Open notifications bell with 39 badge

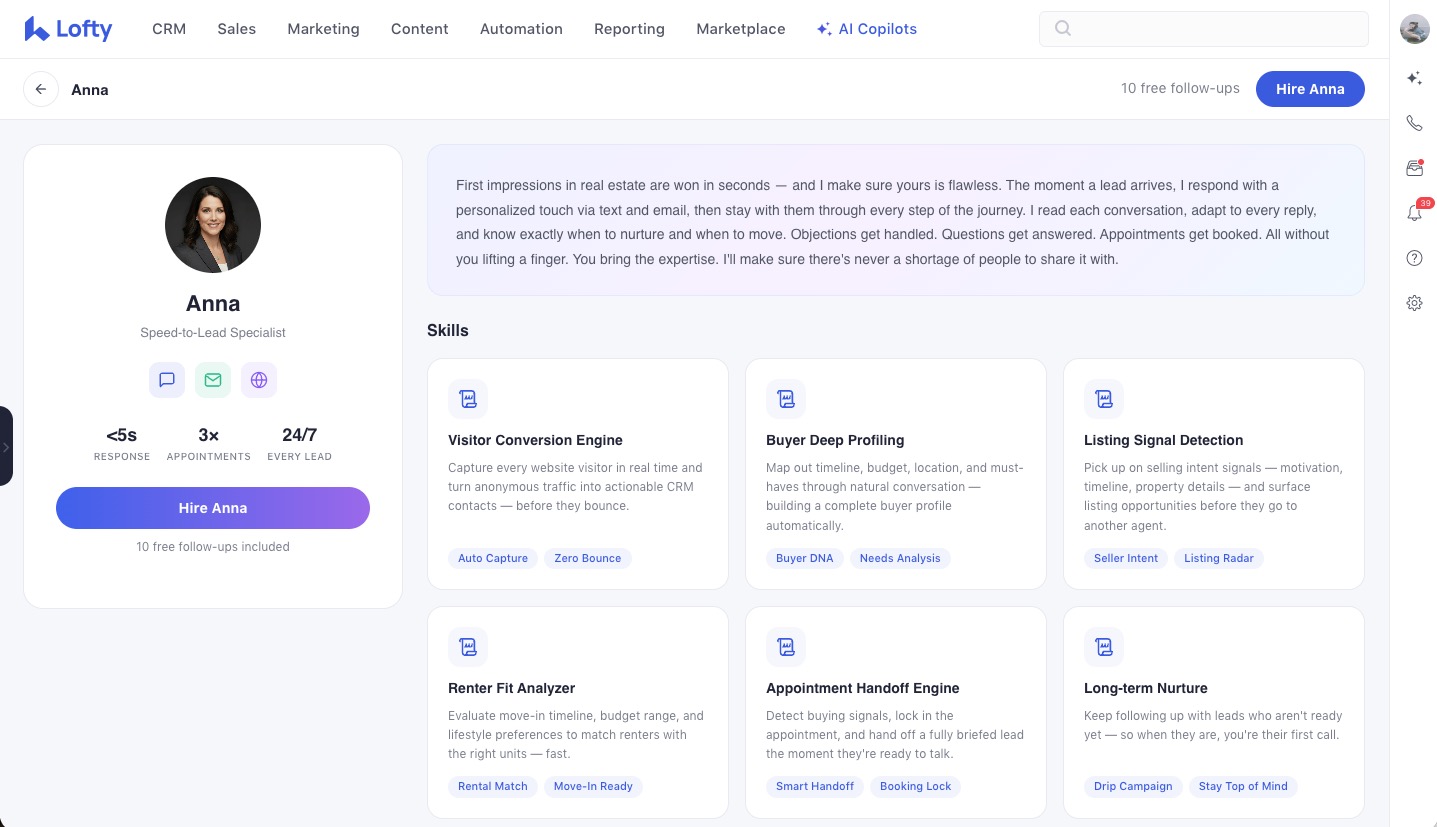point(1414,212)
